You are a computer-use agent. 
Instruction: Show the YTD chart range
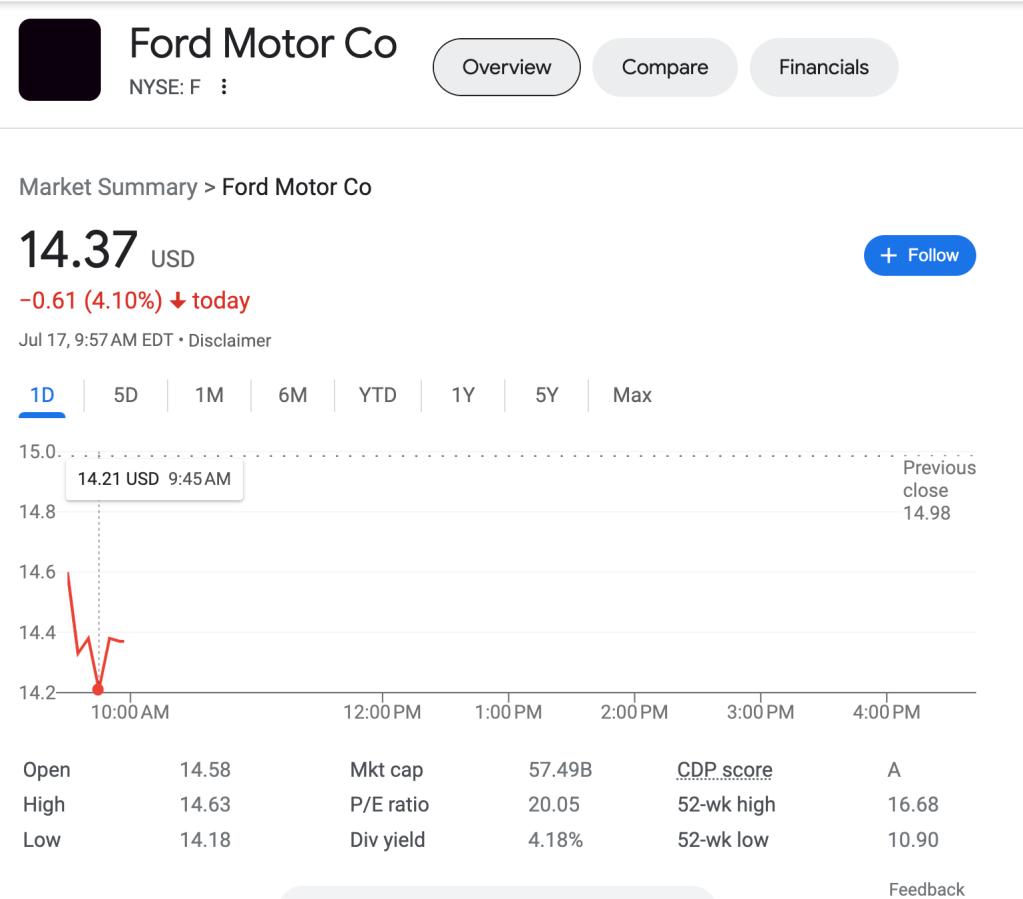pyautogui.click(x=377, y=395)
